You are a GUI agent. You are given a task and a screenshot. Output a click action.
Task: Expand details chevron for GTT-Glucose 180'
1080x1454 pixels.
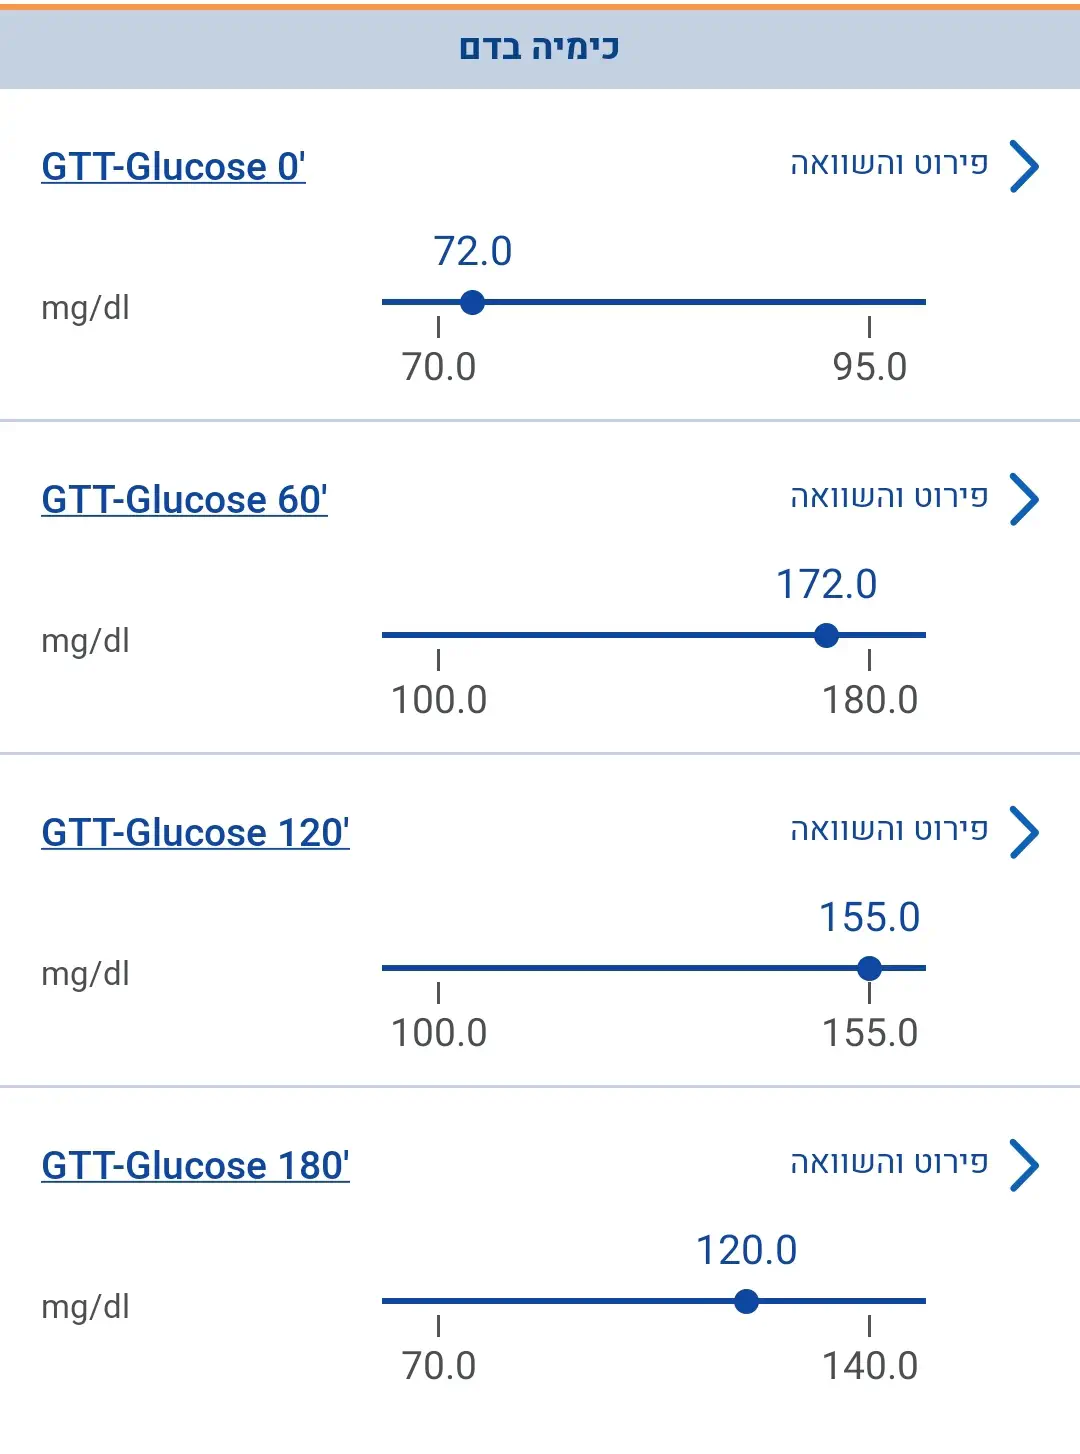[x=1024, y=1165]
